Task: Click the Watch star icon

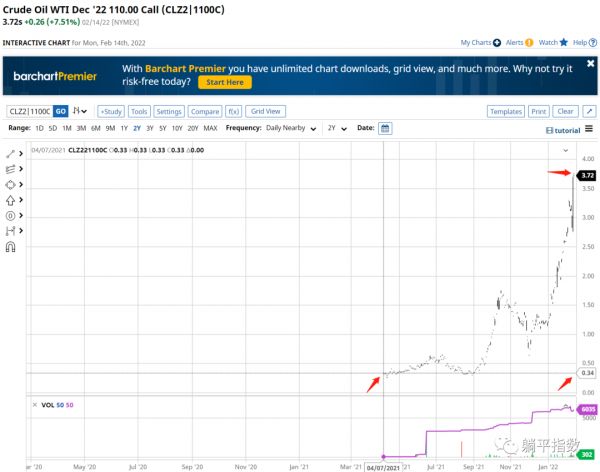Action: tap(564, 43)
